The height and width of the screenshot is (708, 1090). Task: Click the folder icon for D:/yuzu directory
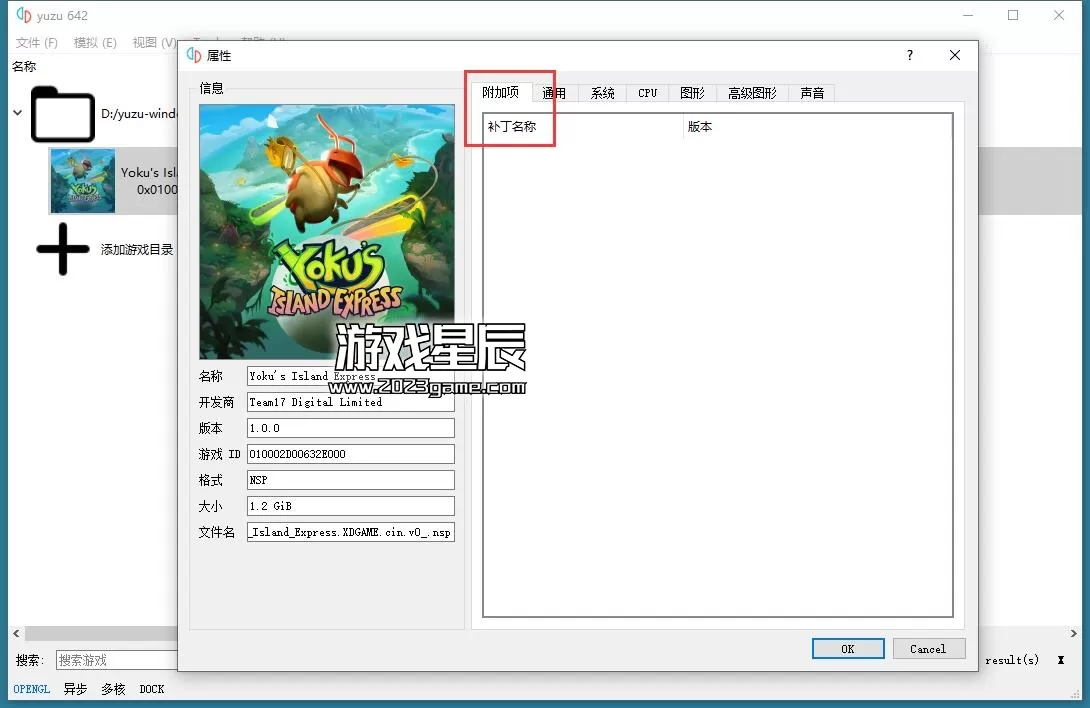click(62, 114)
